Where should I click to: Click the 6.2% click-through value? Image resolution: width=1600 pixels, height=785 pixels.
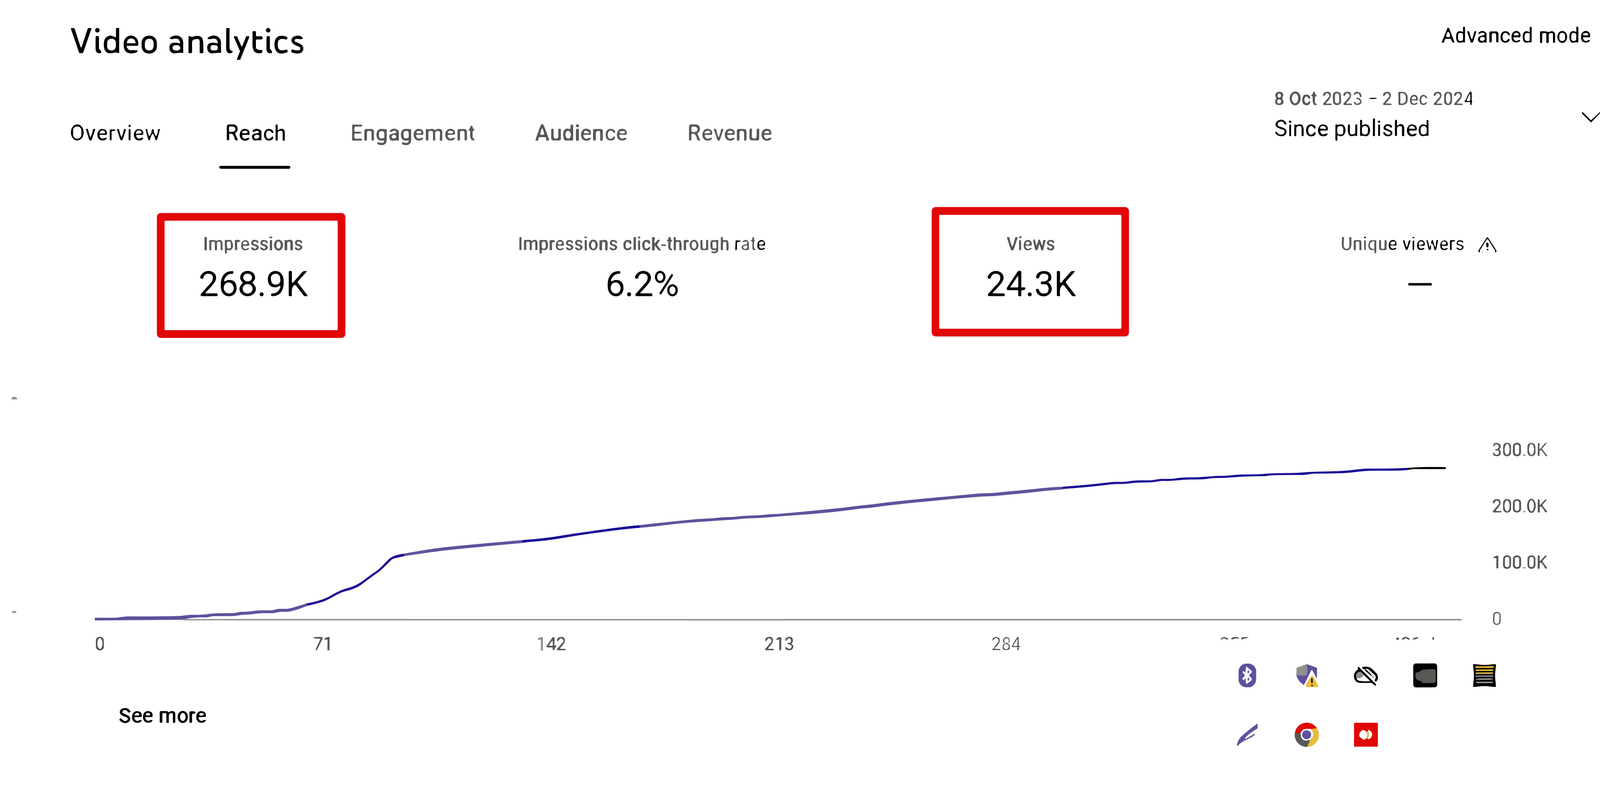click(642, 285)
